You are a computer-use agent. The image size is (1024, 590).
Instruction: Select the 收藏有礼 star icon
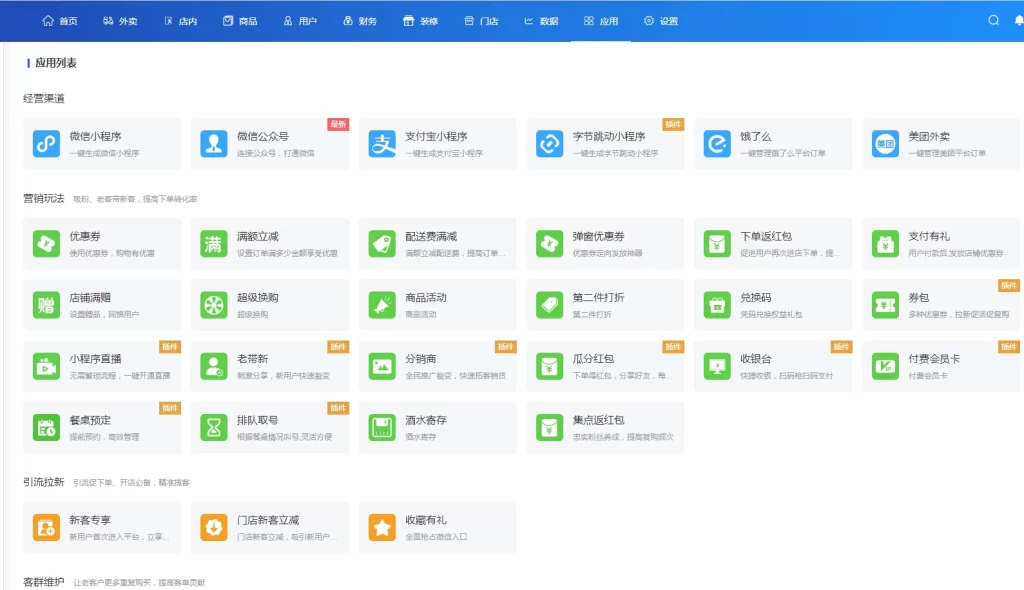tap(382, 527)
